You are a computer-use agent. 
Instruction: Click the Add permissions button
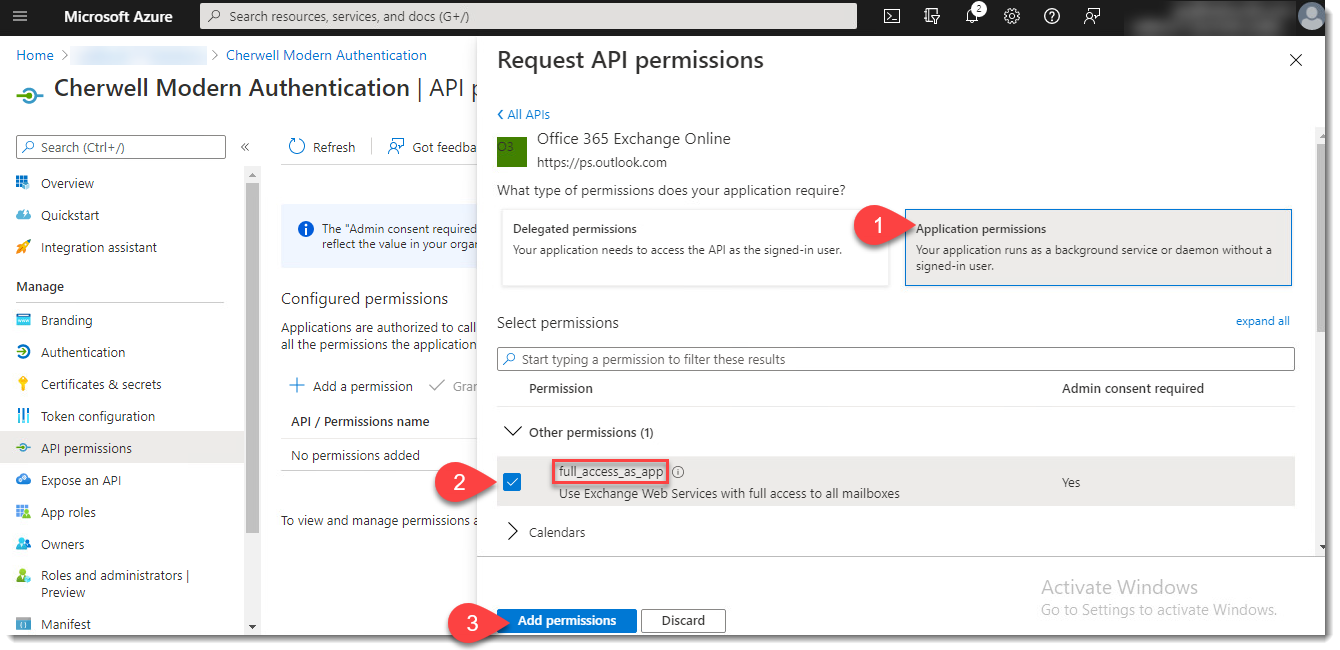pyautogui.click(x=566, y=620)
